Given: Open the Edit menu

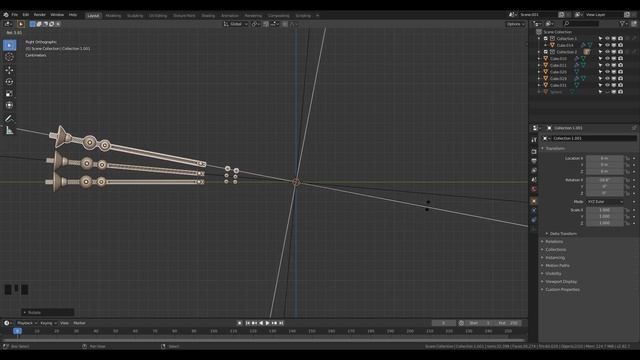Looking at the screenshot, I should point(26,15).
